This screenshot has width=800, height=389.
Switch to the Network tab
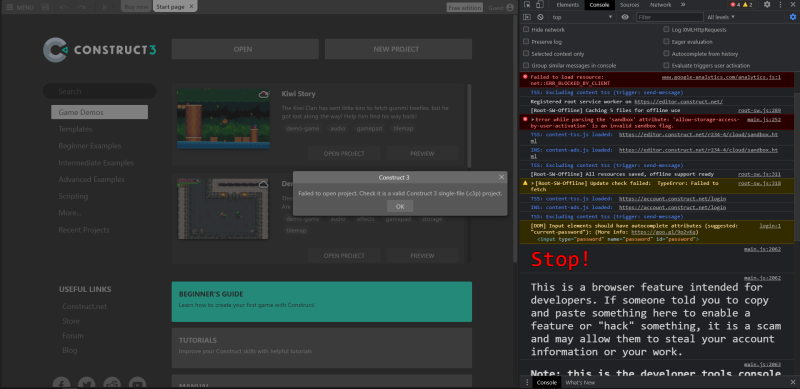tap(660, 5)
